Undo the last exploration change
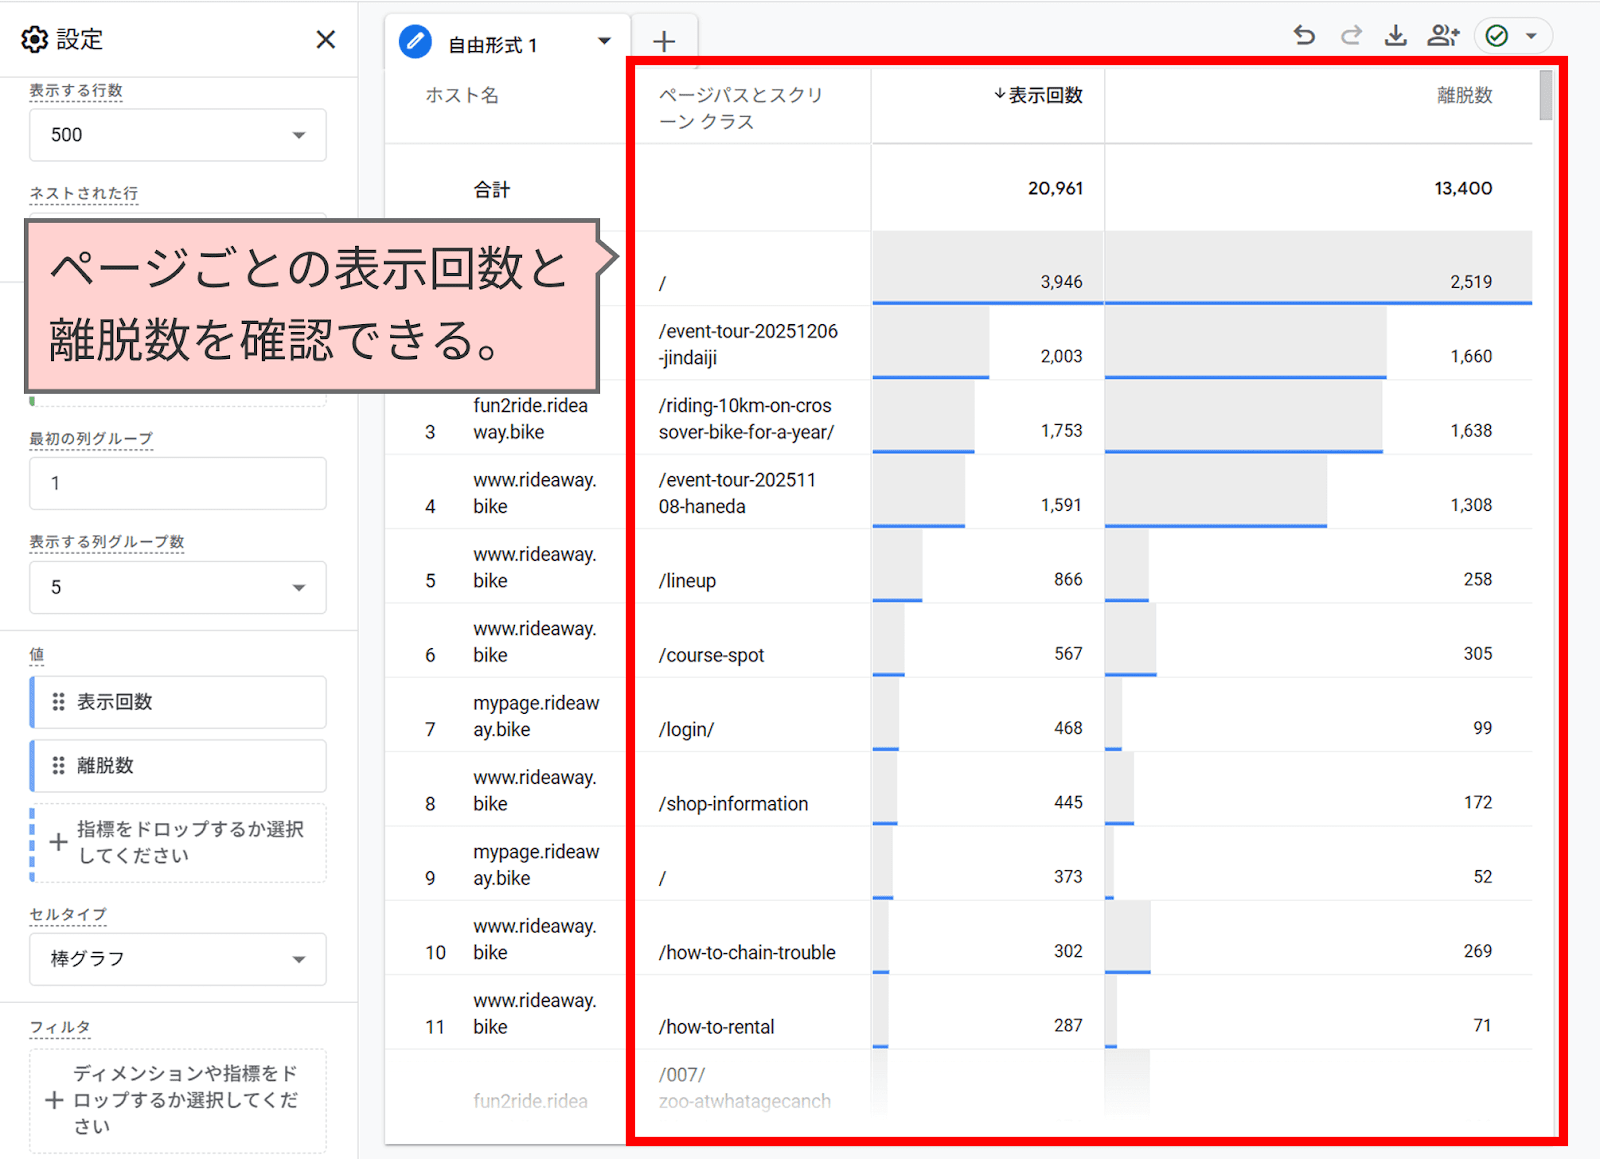The image size is (1600, 1159). pos(1304,34)
